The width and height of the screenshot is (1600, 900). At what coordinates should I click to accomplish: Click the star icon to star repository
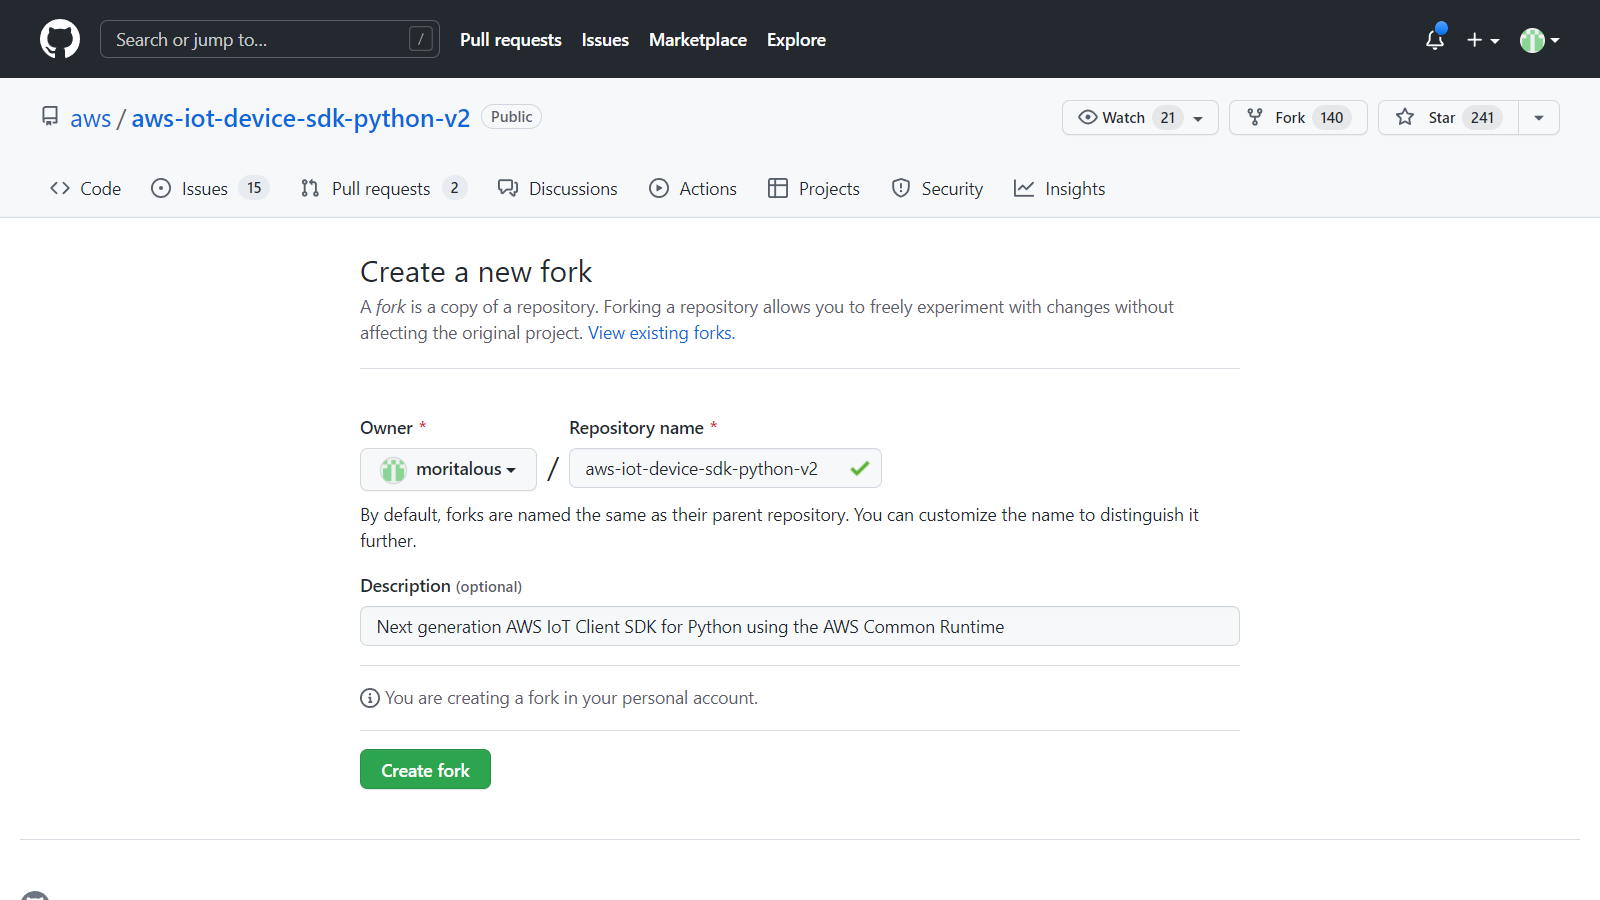tap(1405, 117)
